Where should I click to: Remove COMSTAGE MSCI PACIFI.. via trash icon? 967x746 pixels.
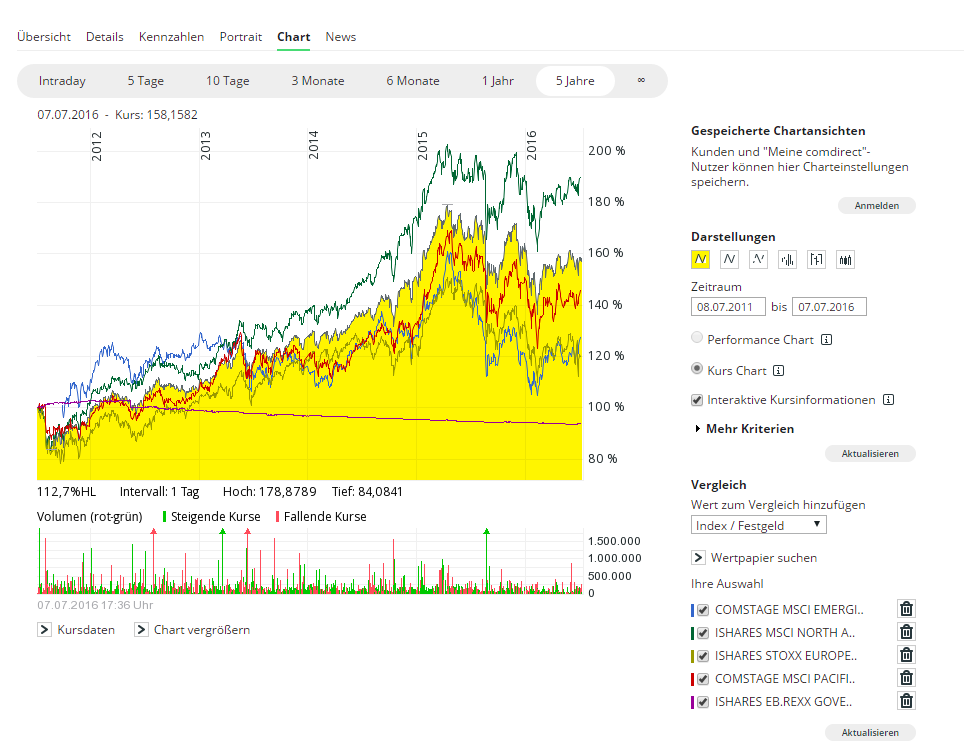point(906,678)
